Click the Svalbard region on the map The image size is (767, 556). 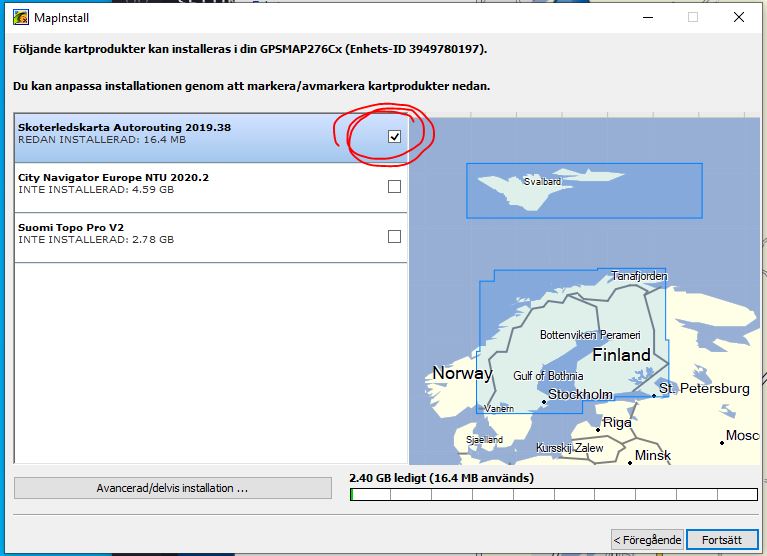(x=543, y=183)
